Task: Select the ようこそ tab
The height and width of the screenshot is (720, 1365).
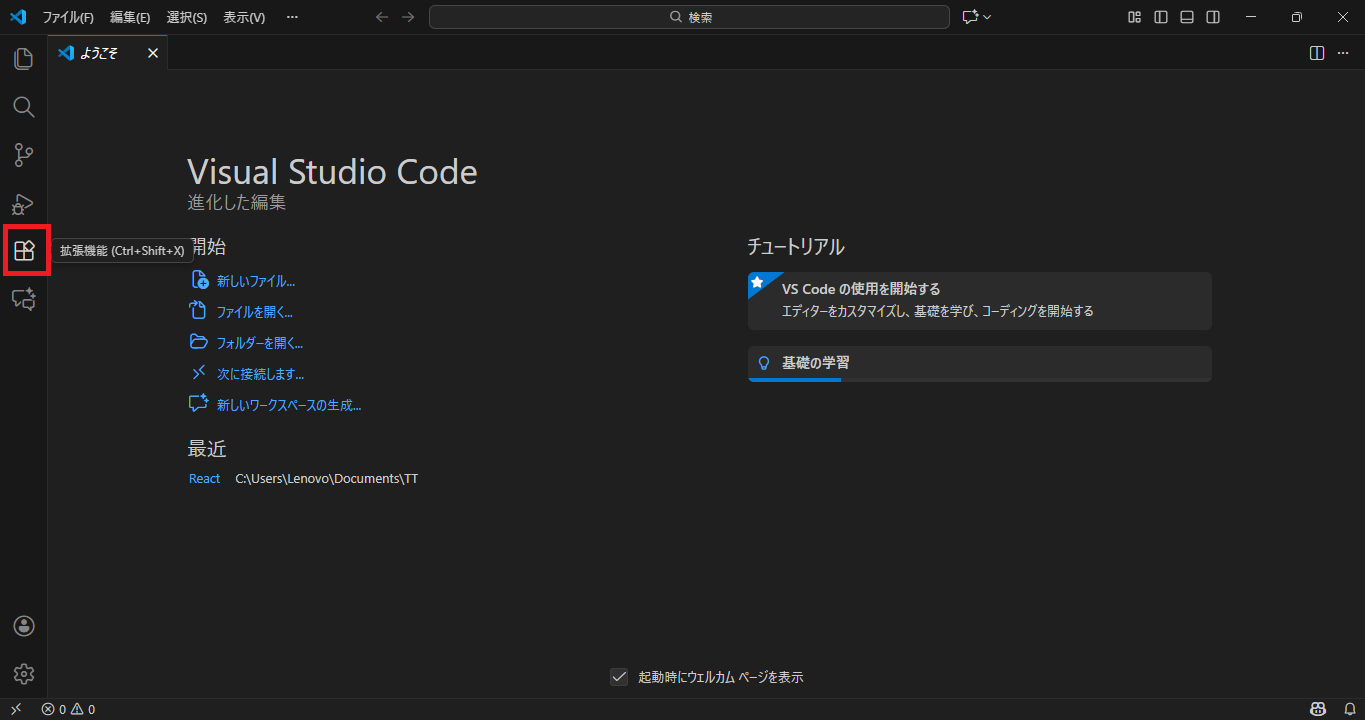Action: point(100,53)
